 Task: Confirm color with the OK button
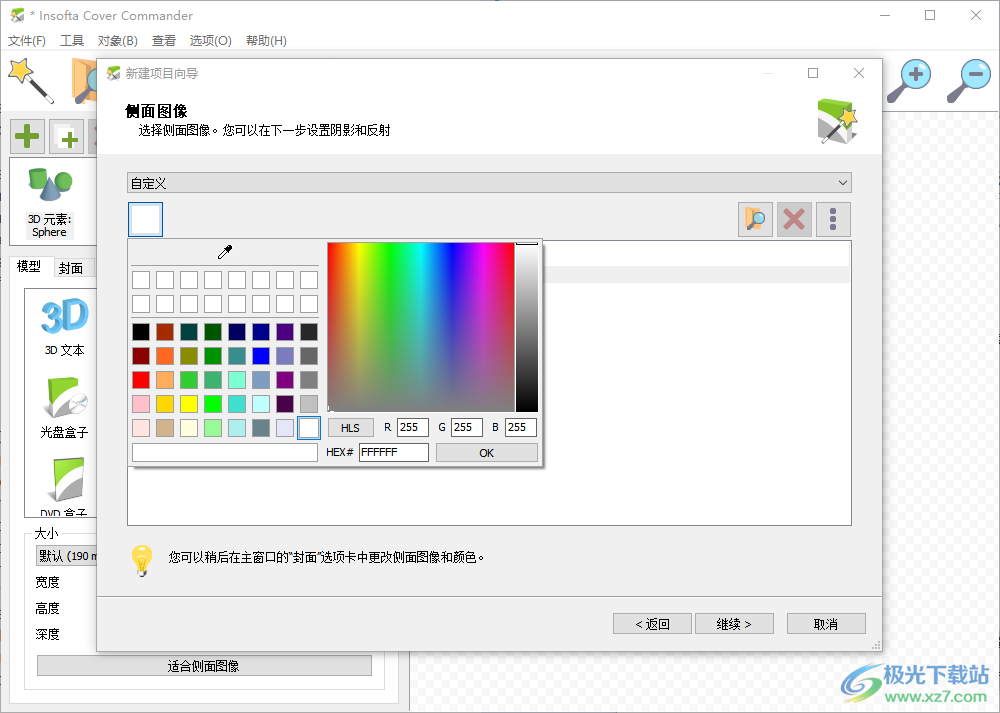[487, 453]
